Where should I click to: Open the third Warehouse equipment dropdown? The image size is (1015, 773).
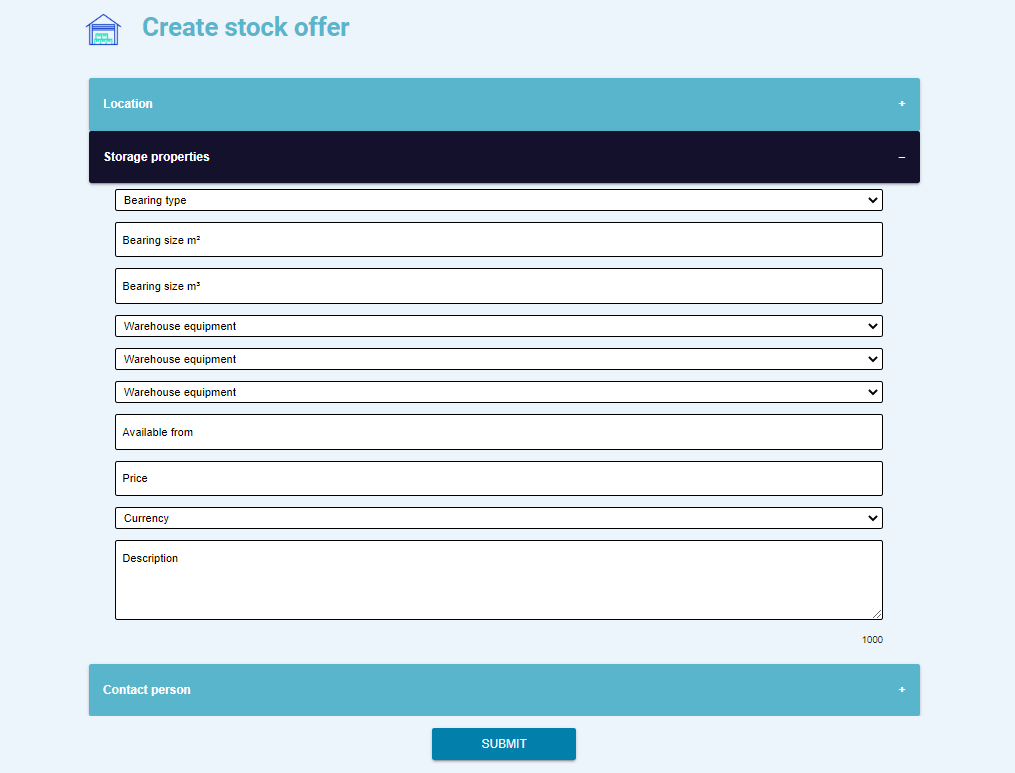click(499, 392)
